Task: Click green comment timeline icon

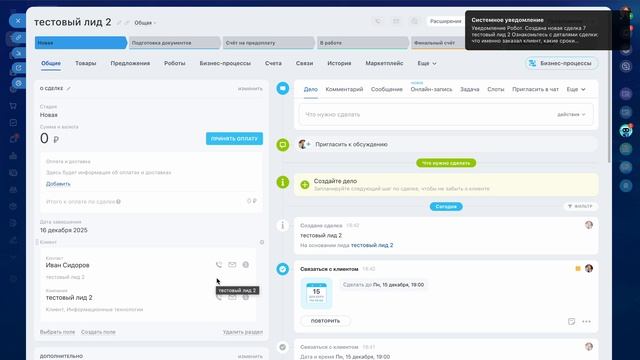Action: pos(282,144)
